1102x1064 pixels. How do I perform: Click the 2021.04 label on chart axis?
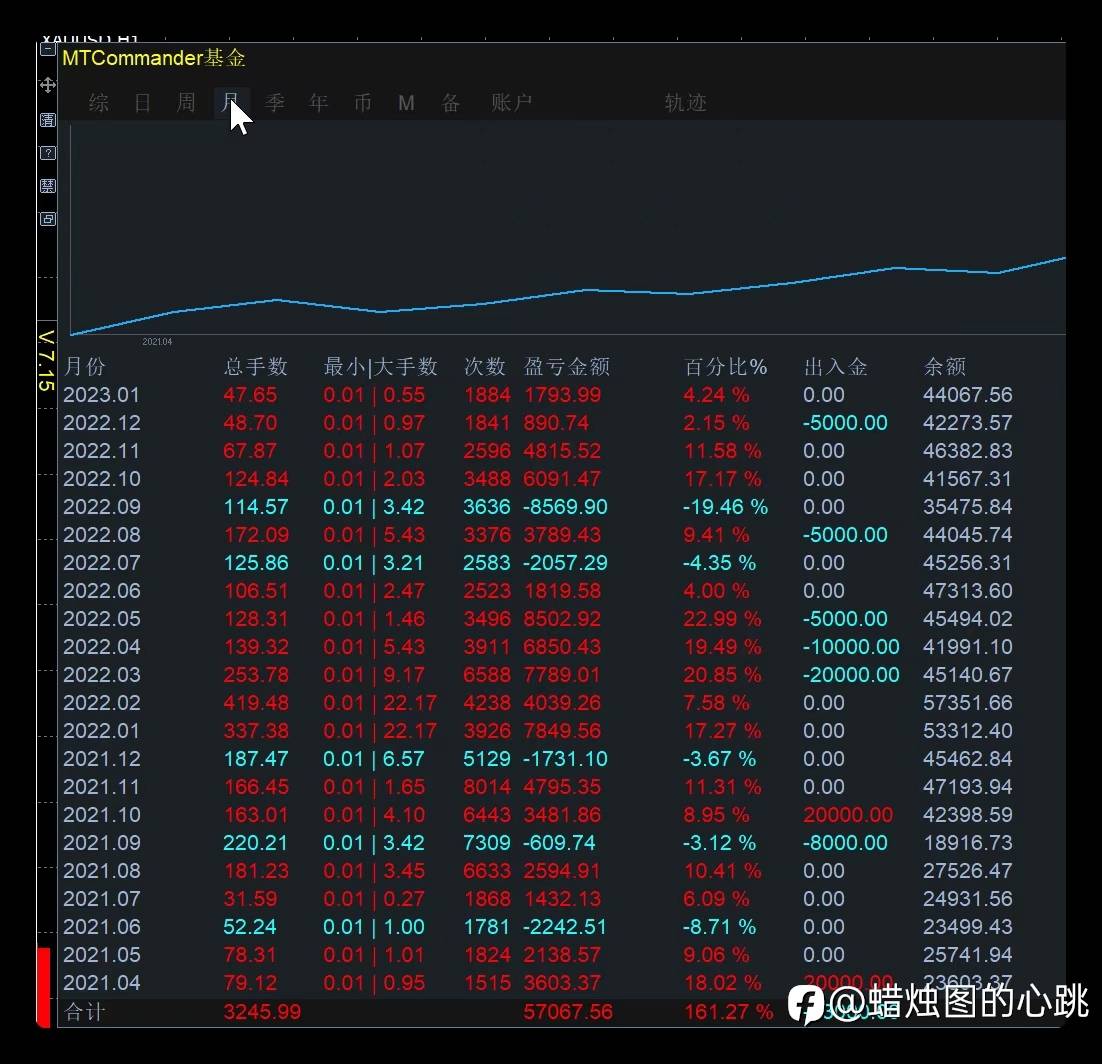(157, 342)
